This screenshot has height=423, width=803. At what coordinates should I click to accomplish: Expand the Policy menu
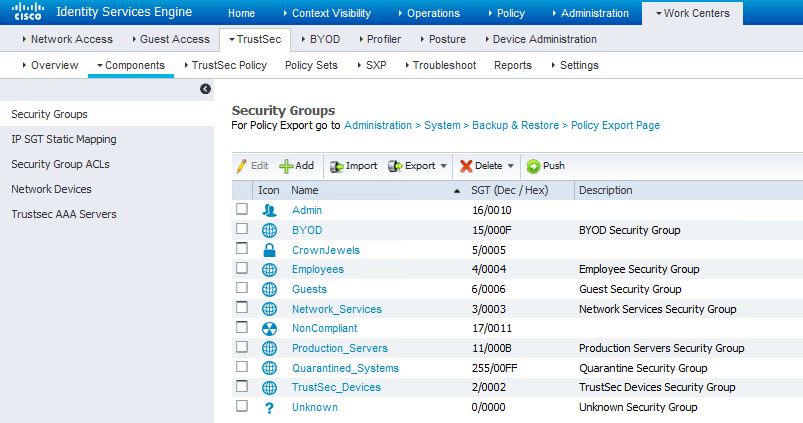[507, 13]
